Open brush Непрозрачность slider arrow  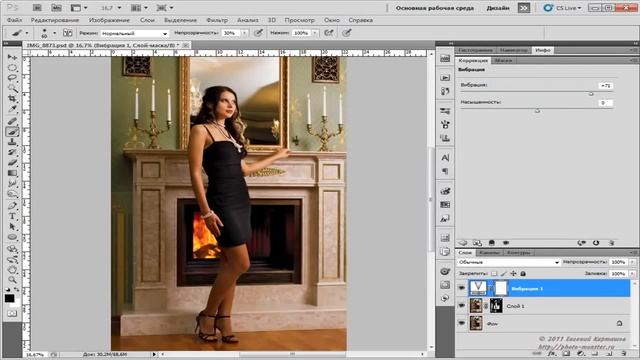coord(244,33)
